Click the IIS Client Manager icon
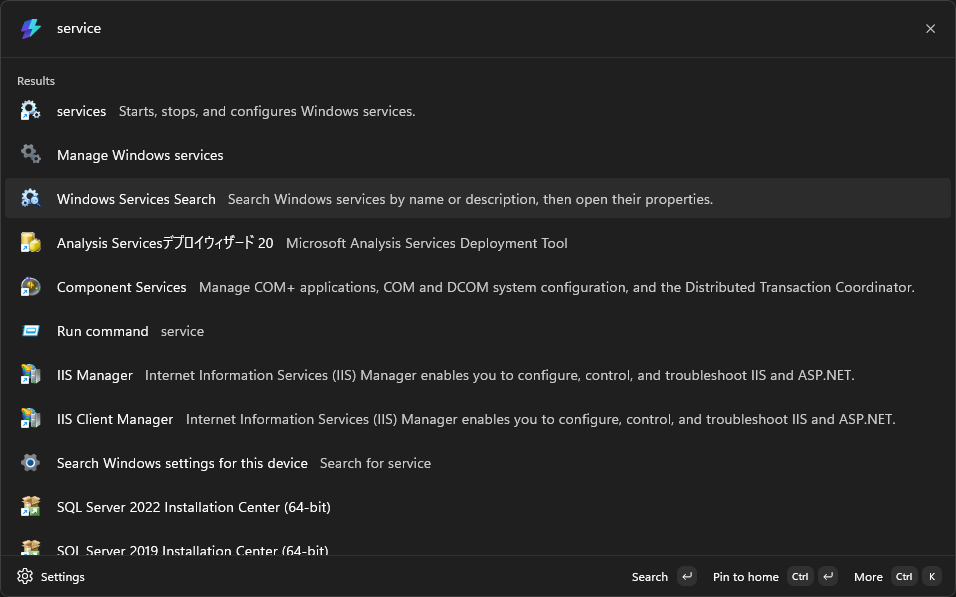Image resolution: width=956 pixels, height=597 pixels. (30, 418)
